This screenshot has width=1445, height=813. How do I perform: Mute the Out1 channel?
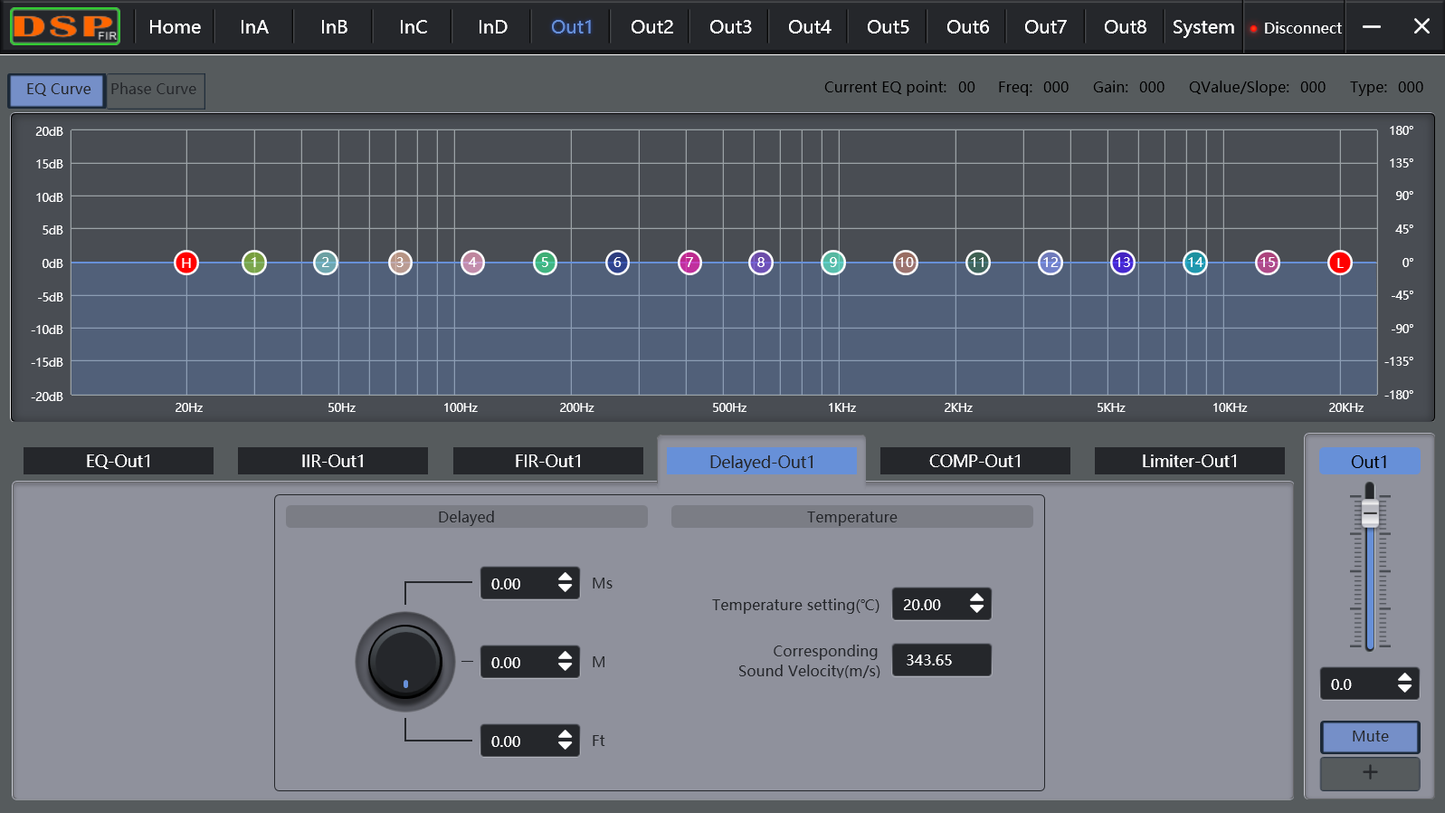1369,736
